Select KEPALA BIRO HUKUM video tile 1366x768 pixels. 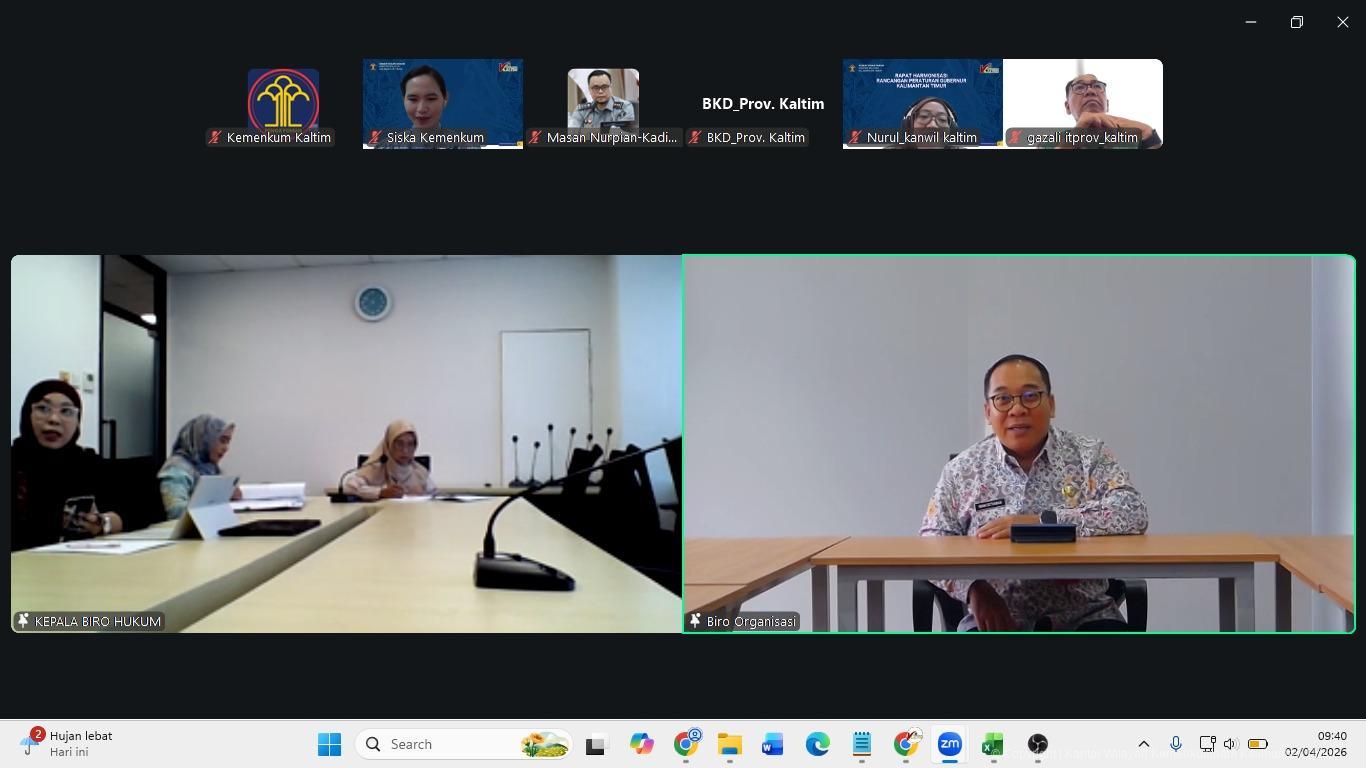(x=346, y=443)
